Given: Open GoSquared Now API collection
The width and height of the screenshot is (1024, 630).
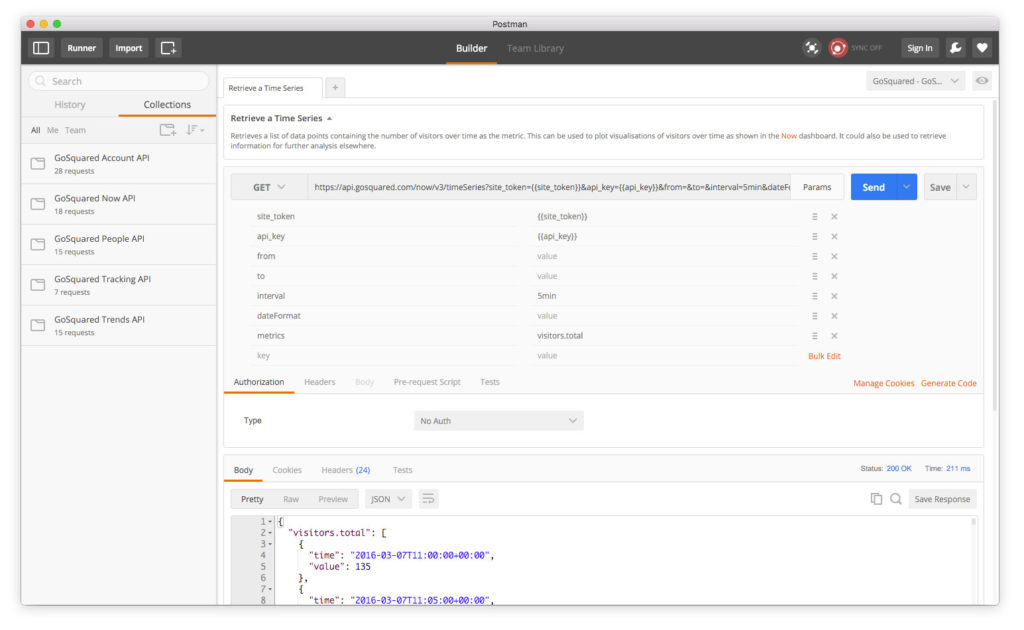Looking at the screenshot, I should pyautogui.click(x=119, y=204).
